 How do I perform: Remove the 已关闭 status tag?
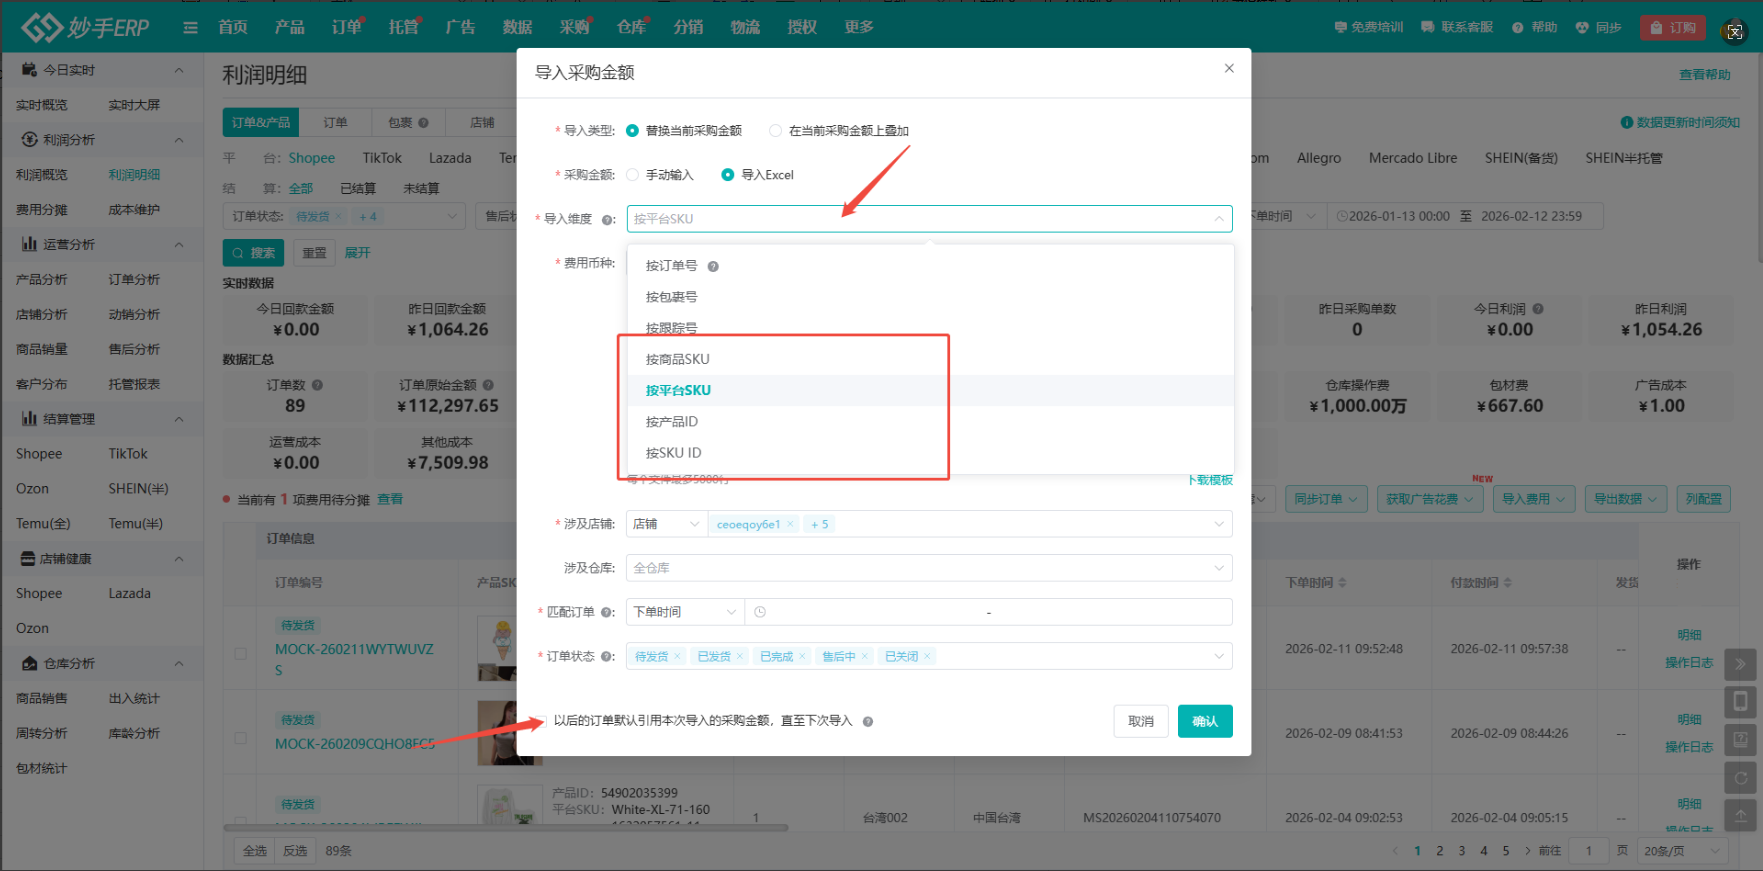click(x=927, y=657)
